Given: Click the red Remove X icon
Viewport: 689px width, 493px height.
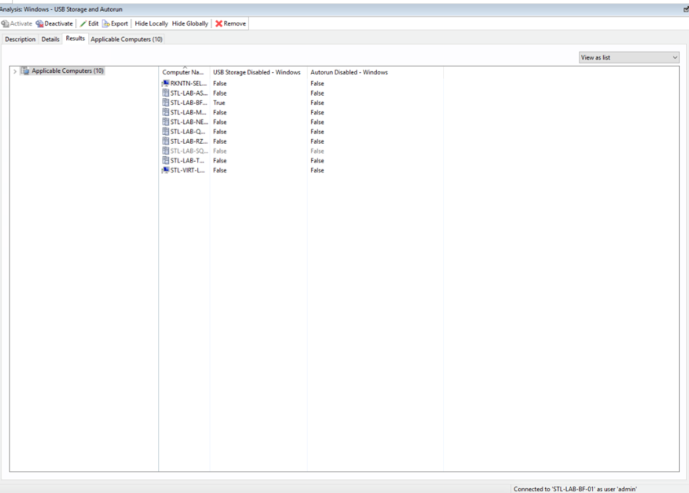Looking at the screenshot, I should [x=218, y=23].
